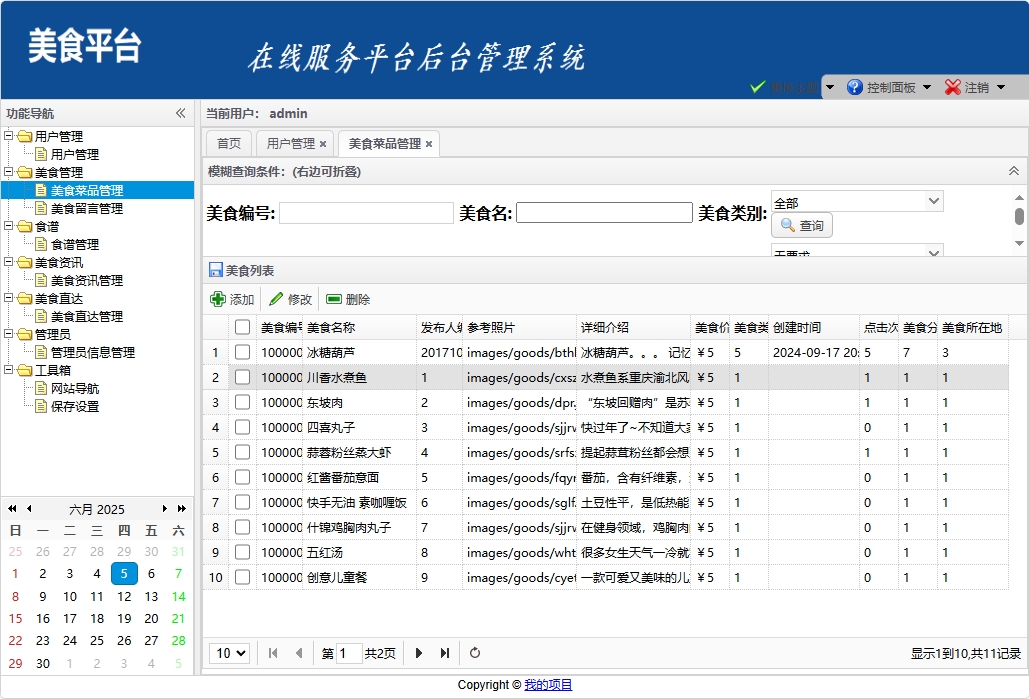
Task: Toggle the select-all checkbox in table header
Action: pyautogui.click(x=242, y=327)
